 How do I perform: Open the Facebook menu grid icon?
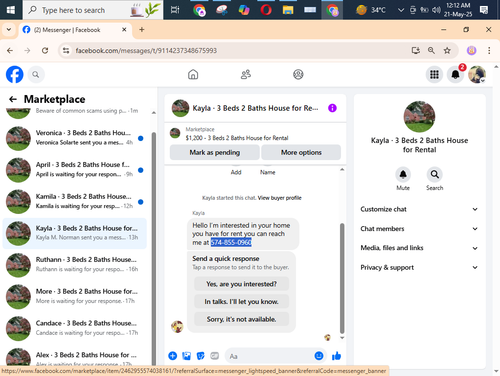(x=434, y=74)
